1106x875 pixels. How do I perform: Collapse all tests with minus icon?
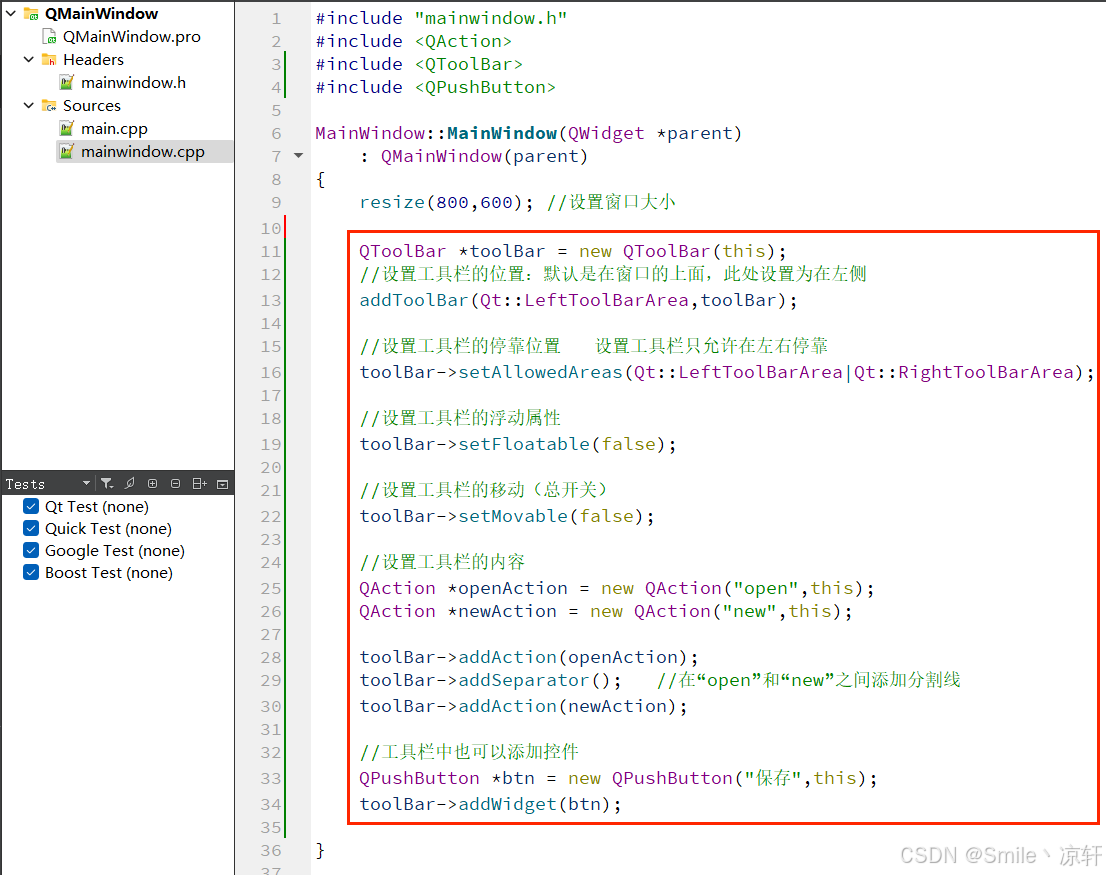pyautogui.click(x=176, y=484)
